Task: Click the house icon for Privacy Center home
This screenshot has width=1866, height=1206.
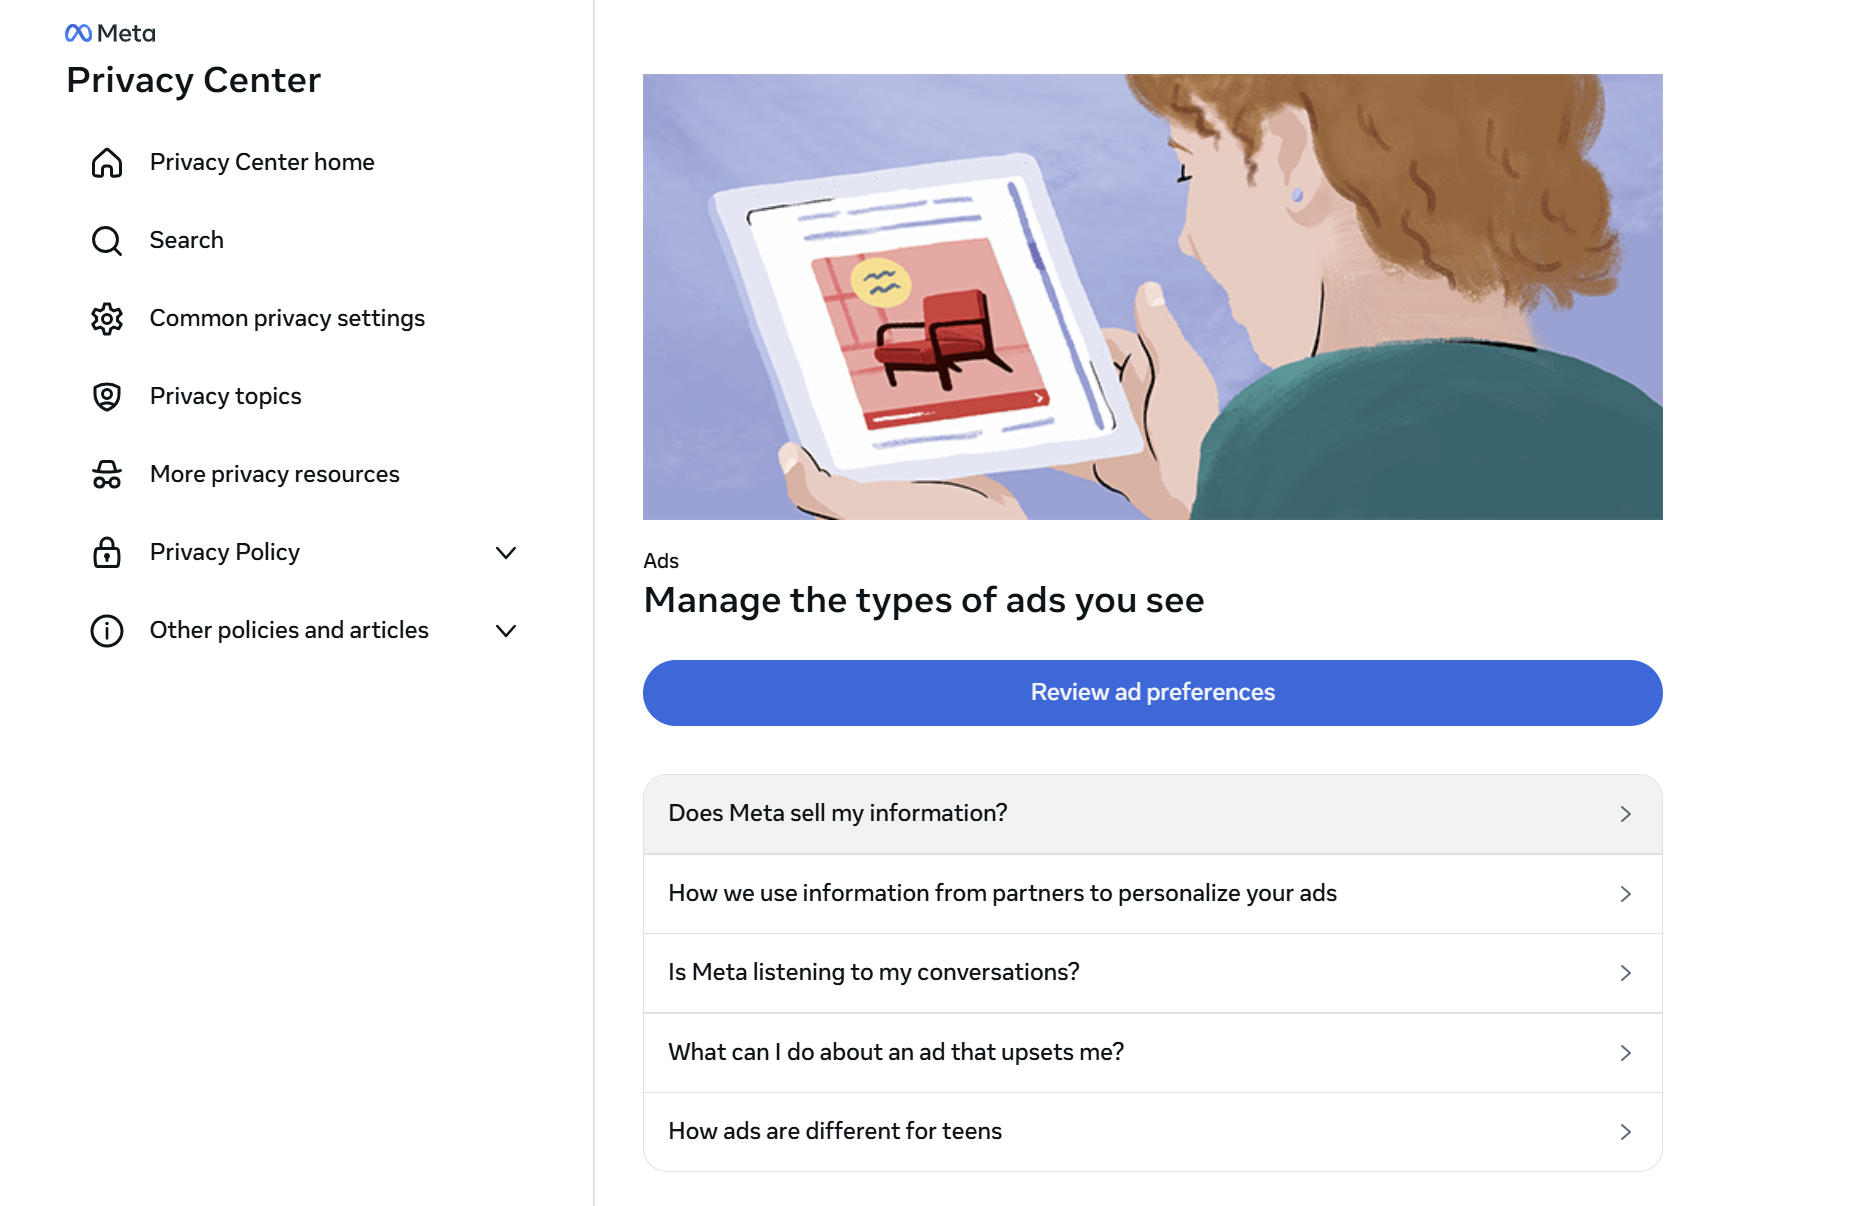Action: [x=107, y=163]
